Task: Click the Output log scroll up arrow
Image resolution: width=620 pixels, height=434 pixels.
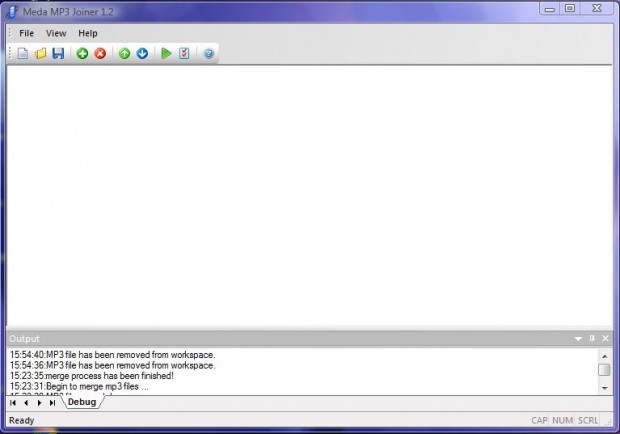Action: click(x=605, y=356)
